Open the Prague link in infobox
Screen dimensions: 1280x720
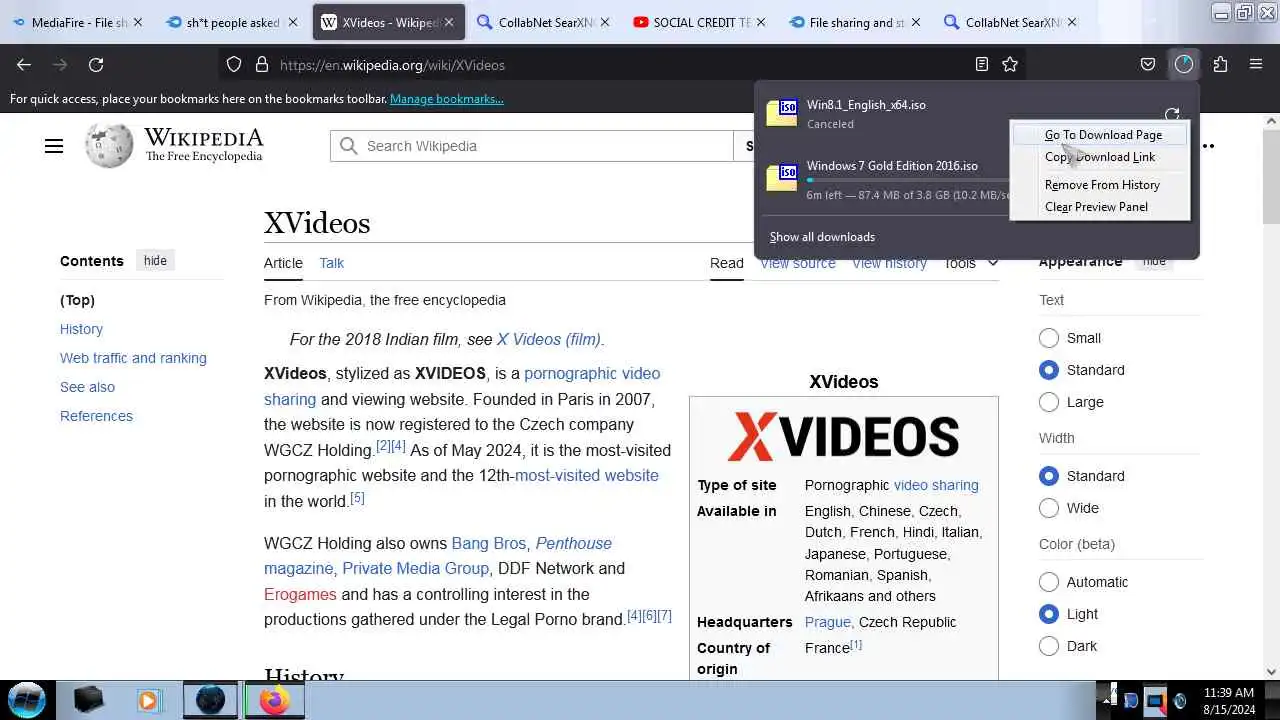[827, 622]
